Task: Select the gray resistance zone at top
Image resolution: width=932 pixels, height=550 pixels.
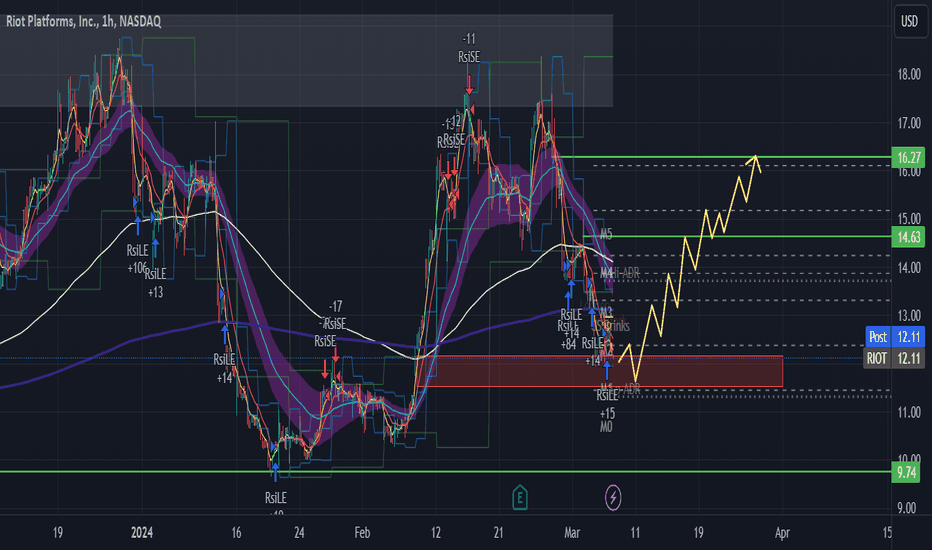Action: pyautogui.click(x=306, y=61)
